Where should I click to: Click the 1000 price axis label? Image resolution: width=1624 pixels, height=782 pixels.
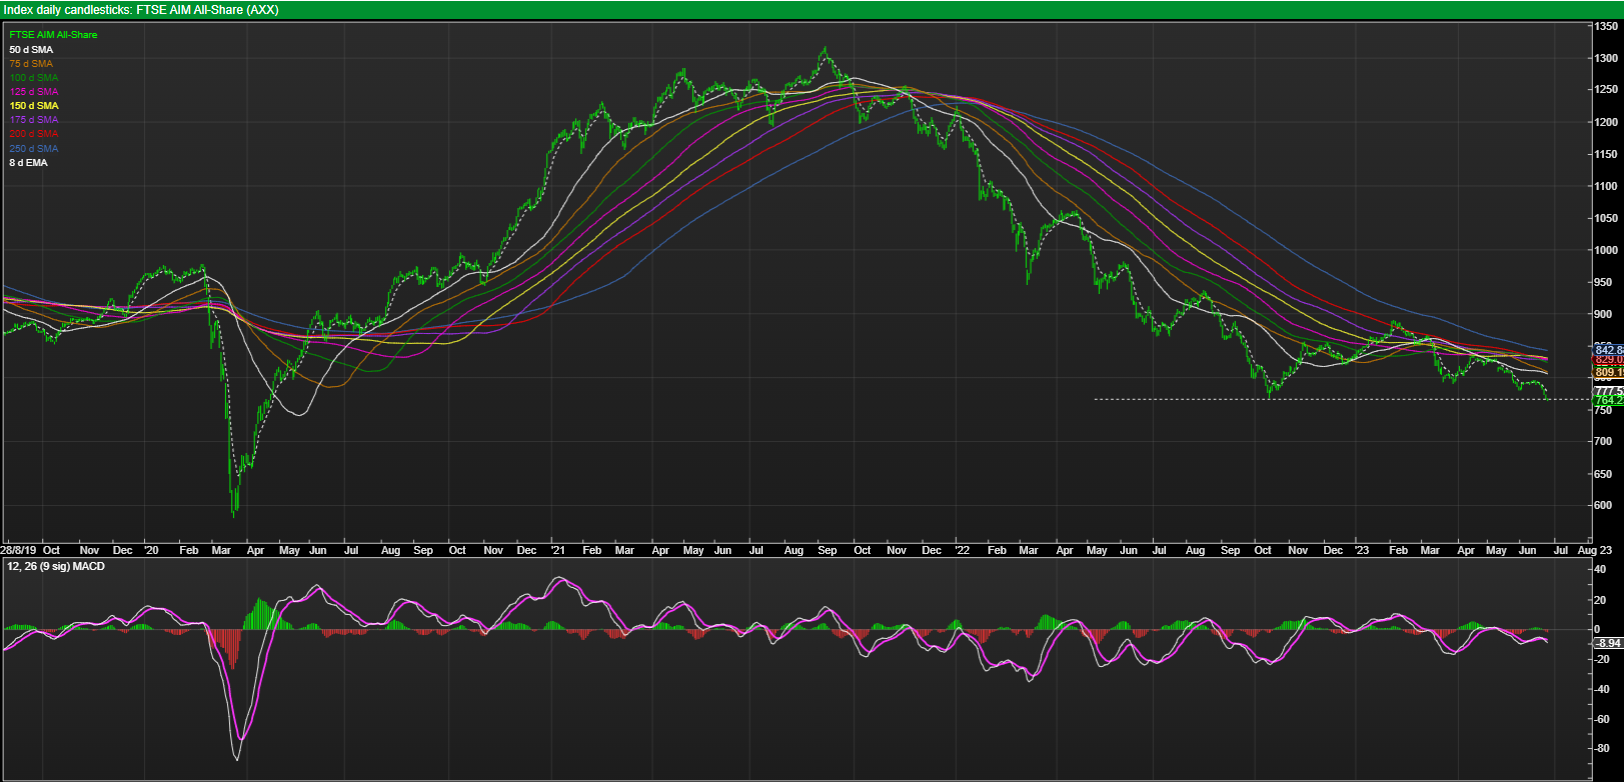click(x=1606, y=250)
